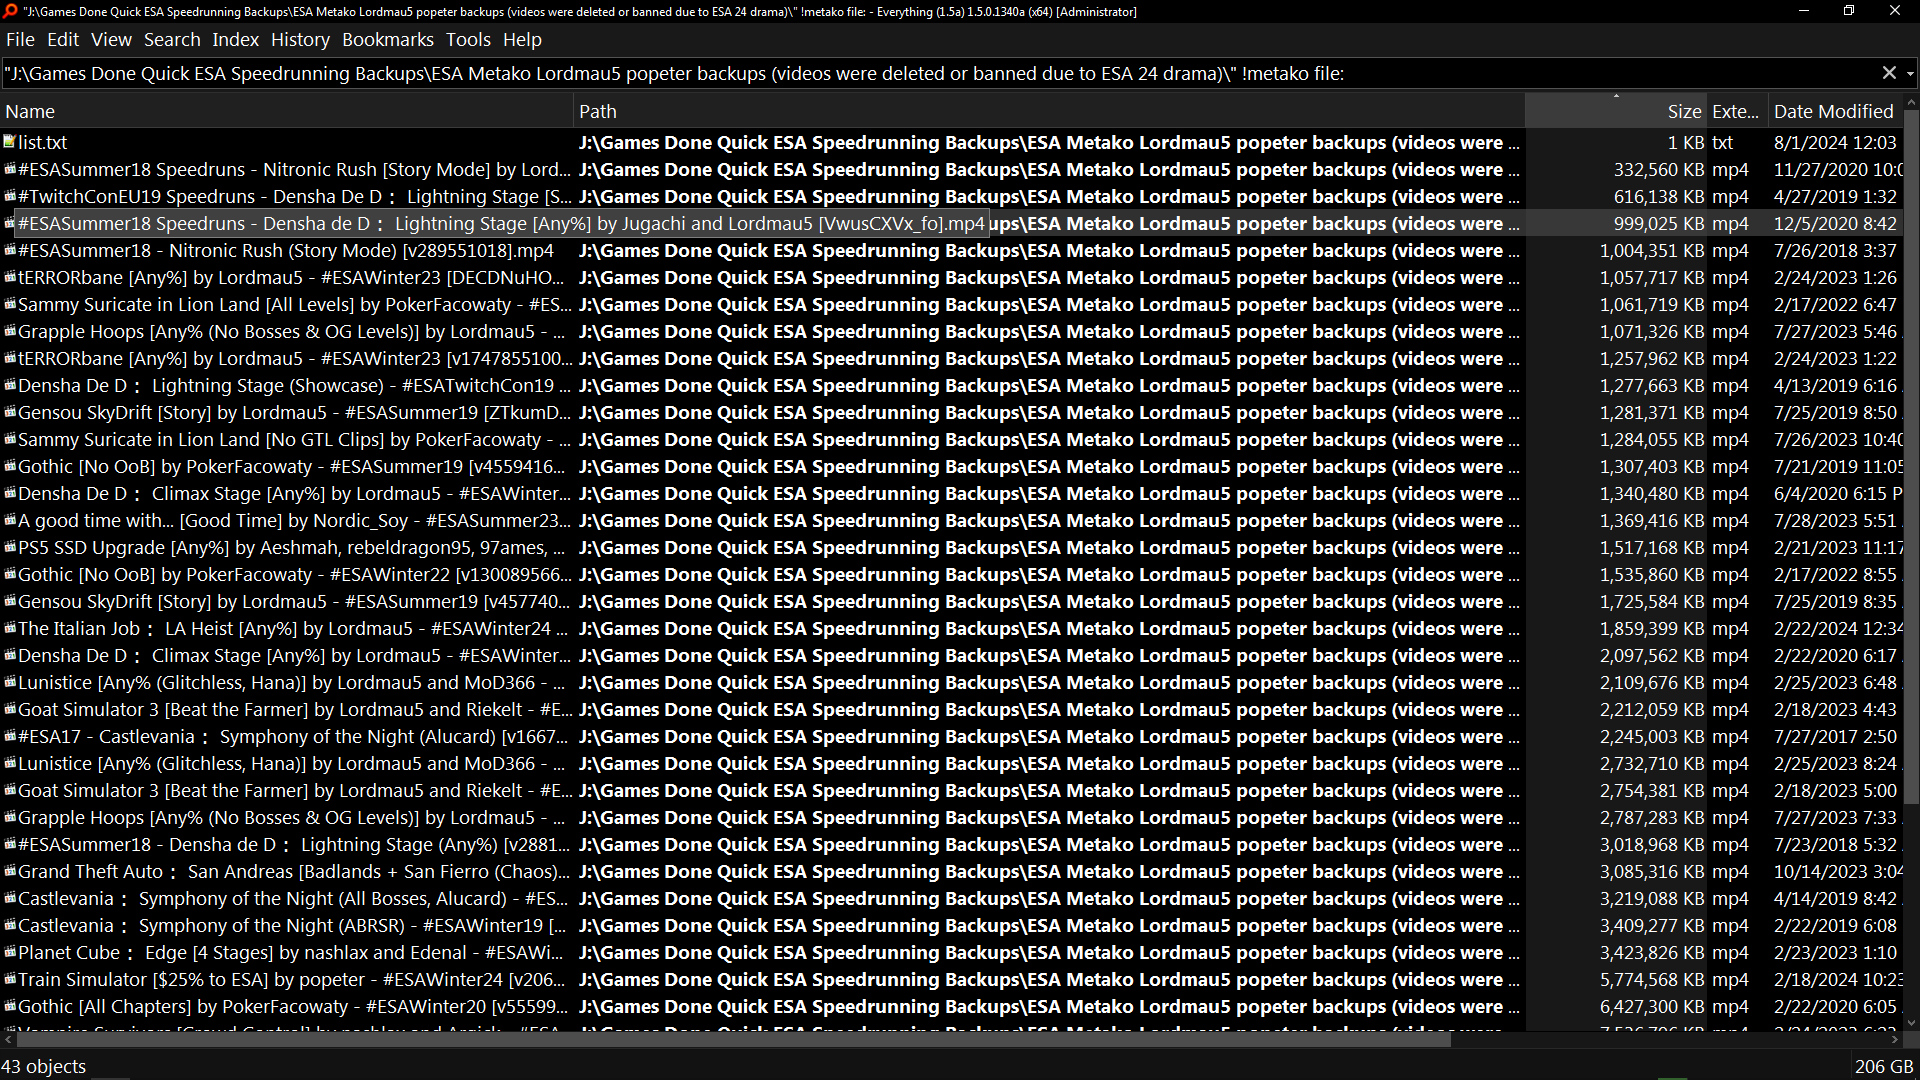Sort results by the Path column
The width and height of the screenshot is (1920, 1080).
(x=1050, y=112)
